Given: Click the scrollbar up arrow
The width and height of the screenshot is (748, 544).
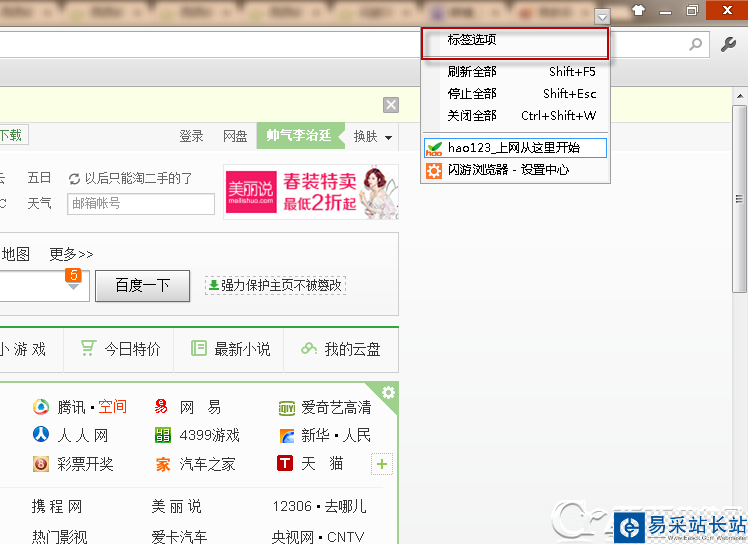Looking at the screenshot, I should tap(739, 96).
